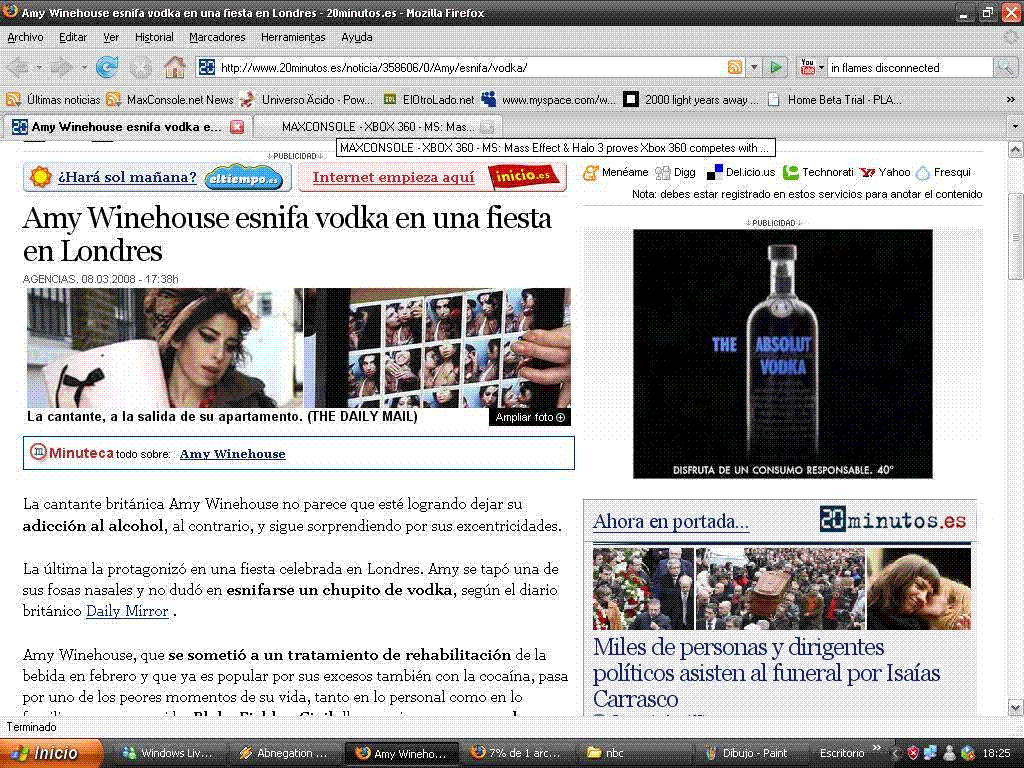Open the Ayuda menu

[x=357, y=37]
